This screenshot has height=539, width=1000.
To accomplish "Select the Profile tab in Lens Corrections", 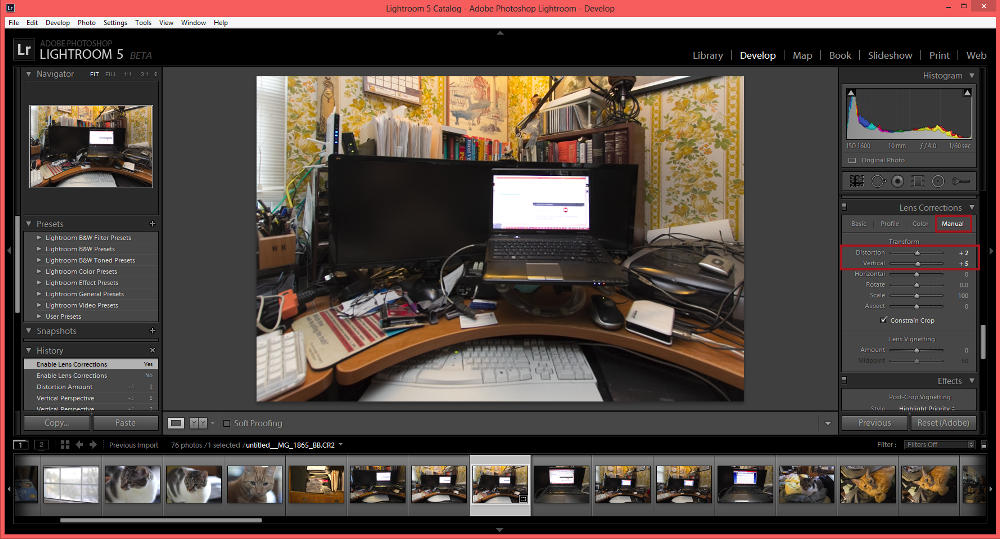I will click(x=890, y=224).
